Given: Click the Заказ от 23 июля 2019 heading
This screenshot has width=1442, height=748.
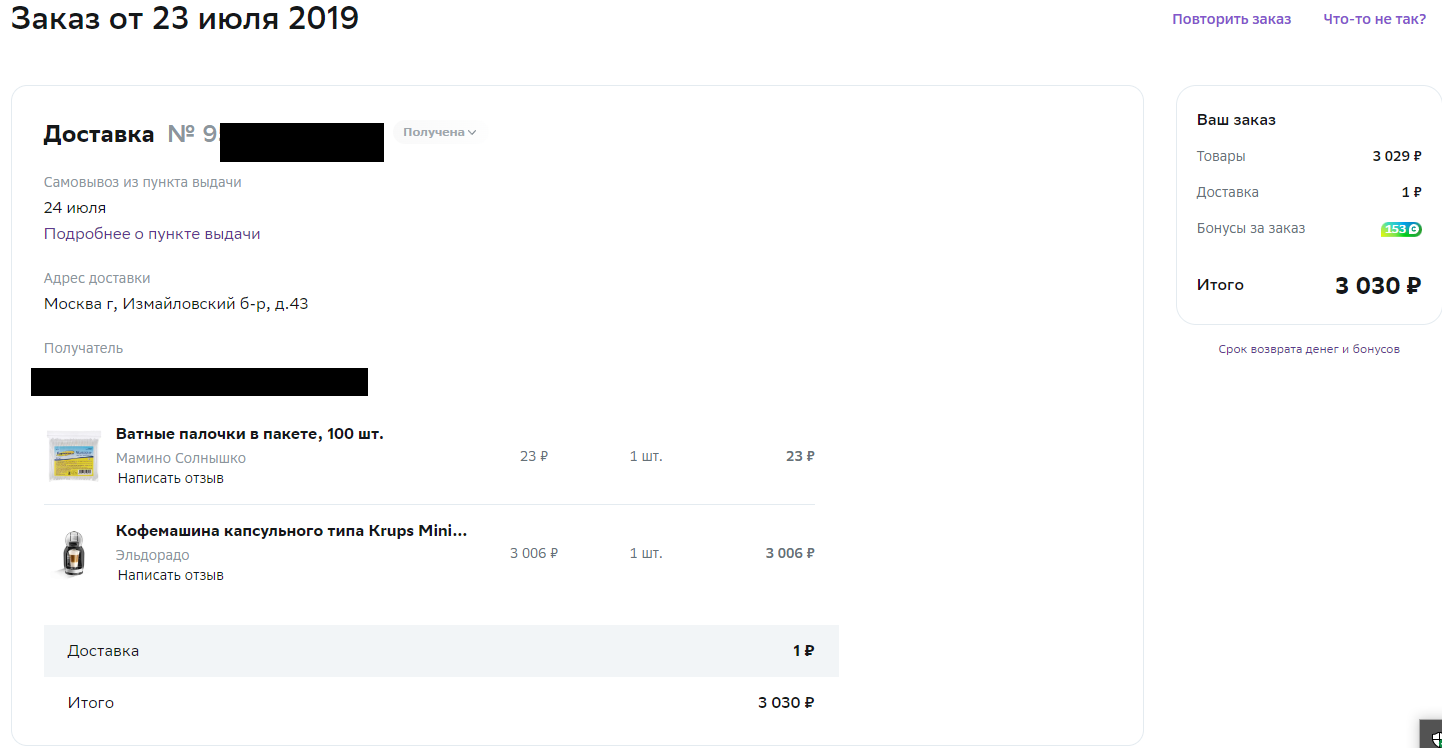Looking at the screenshot, I should 185,18.
